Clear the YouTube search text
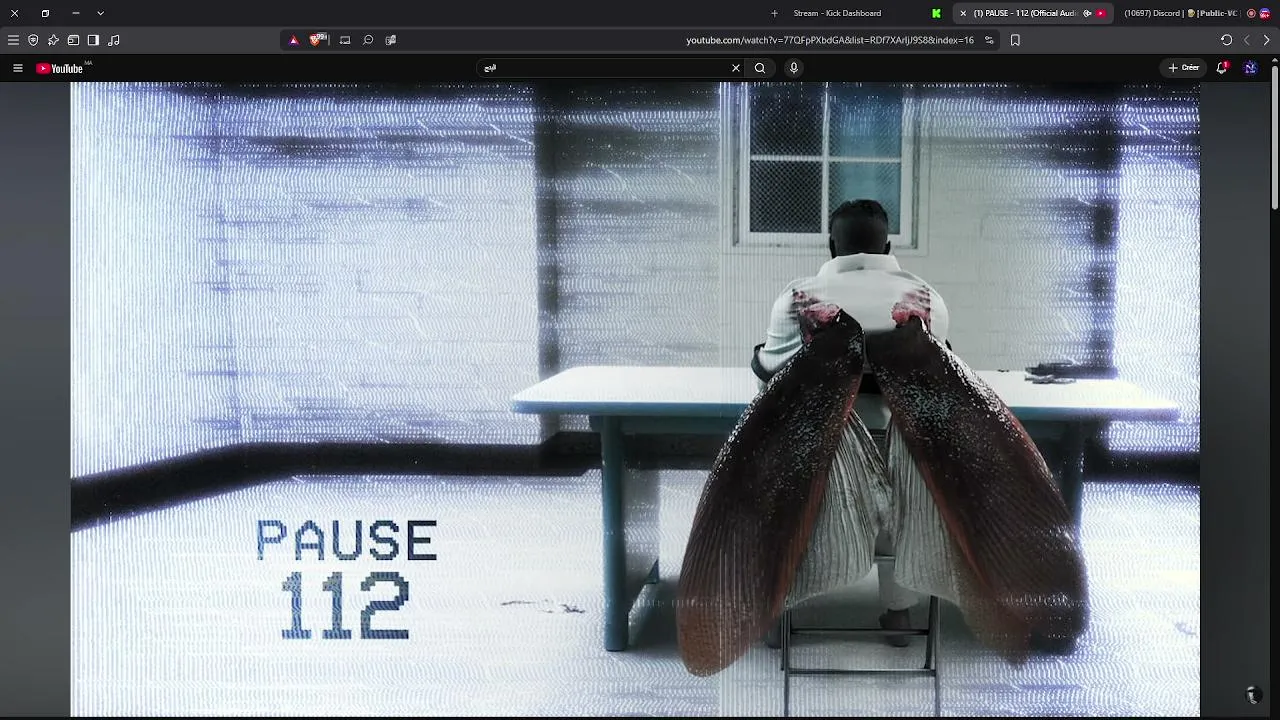The height and width of the screenshot is (720, 1280). [736, 68]
